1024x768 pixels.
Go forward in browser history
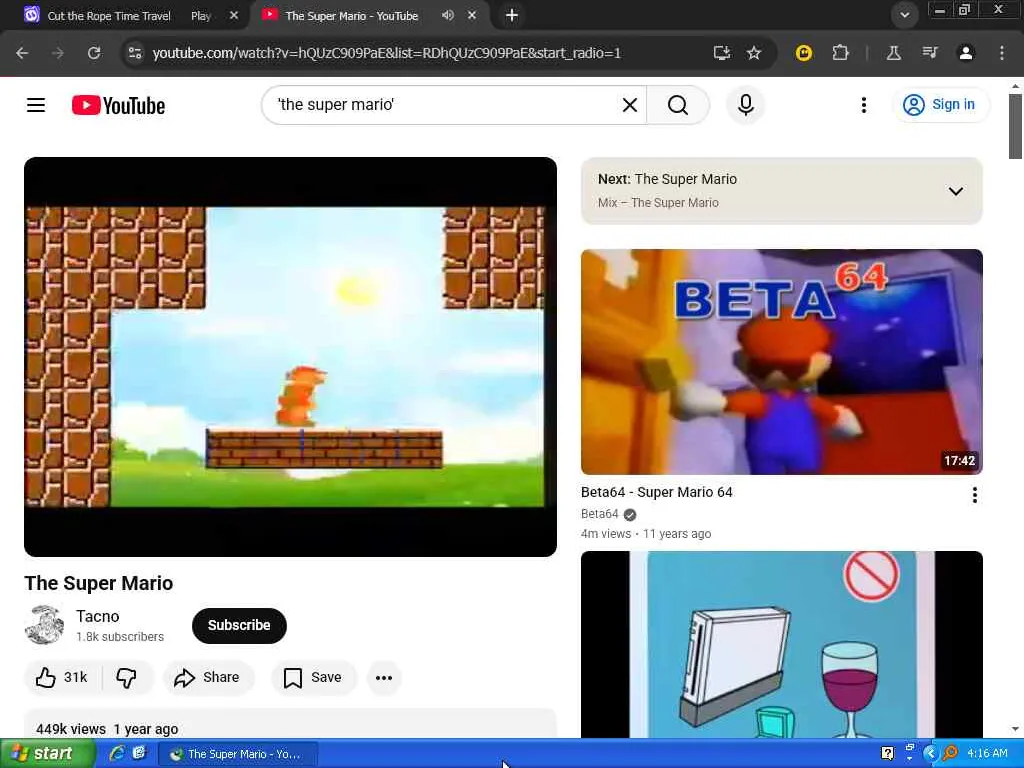[x=58, y=53]
